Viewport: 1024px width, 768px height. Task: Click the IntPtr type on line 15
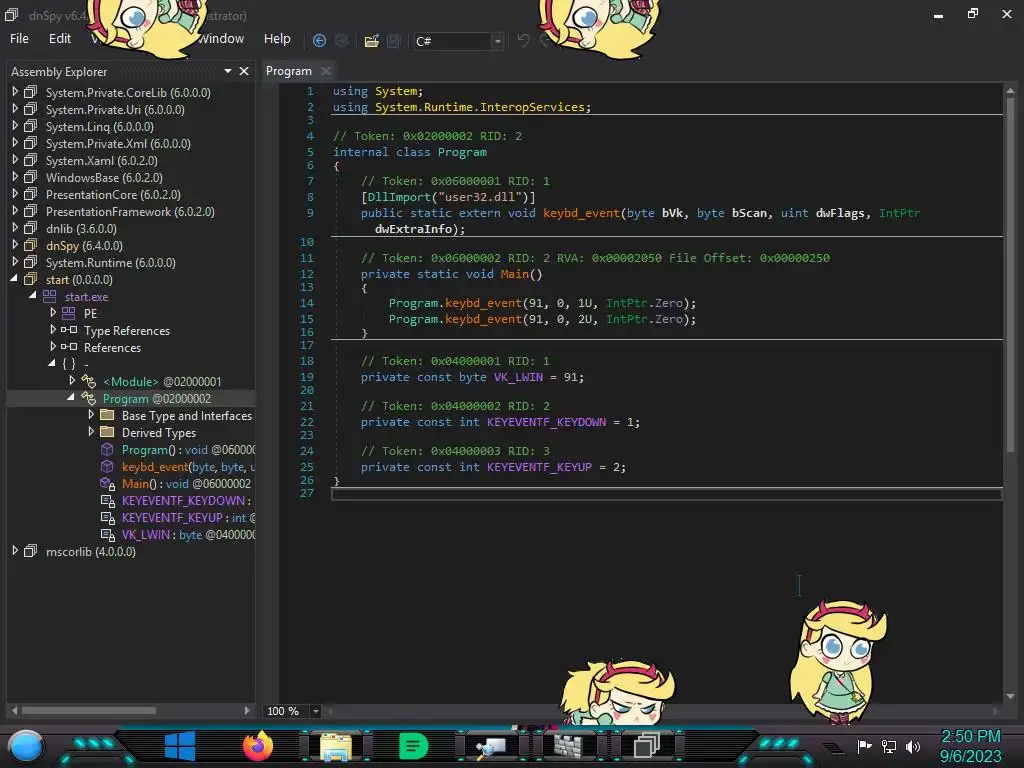(x=626, y=319)
